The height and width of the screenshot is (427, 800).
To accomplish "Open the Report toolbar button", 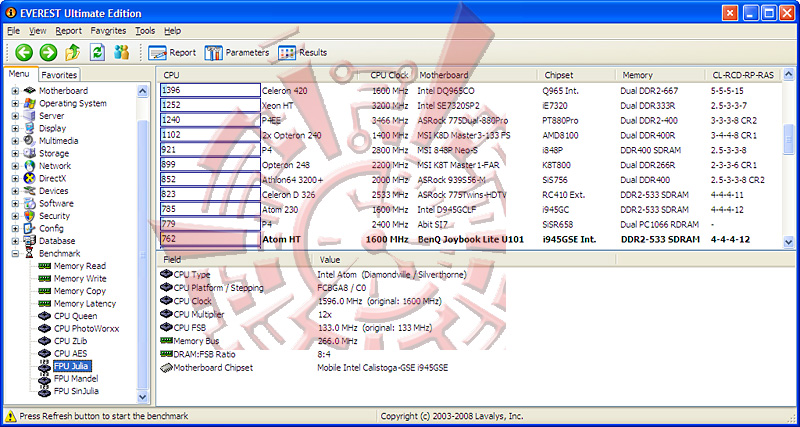I will click(x=172, y=53).
